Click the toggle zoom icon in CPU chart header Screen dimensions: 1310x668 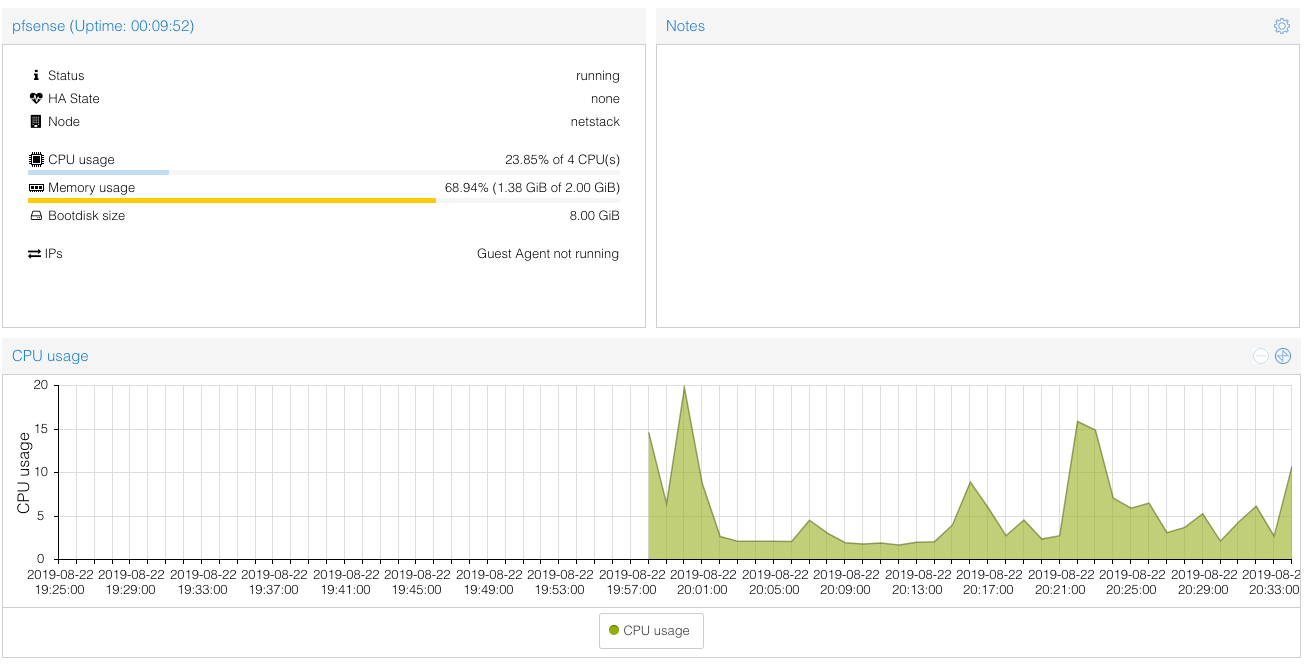[x=1283, y=356]
